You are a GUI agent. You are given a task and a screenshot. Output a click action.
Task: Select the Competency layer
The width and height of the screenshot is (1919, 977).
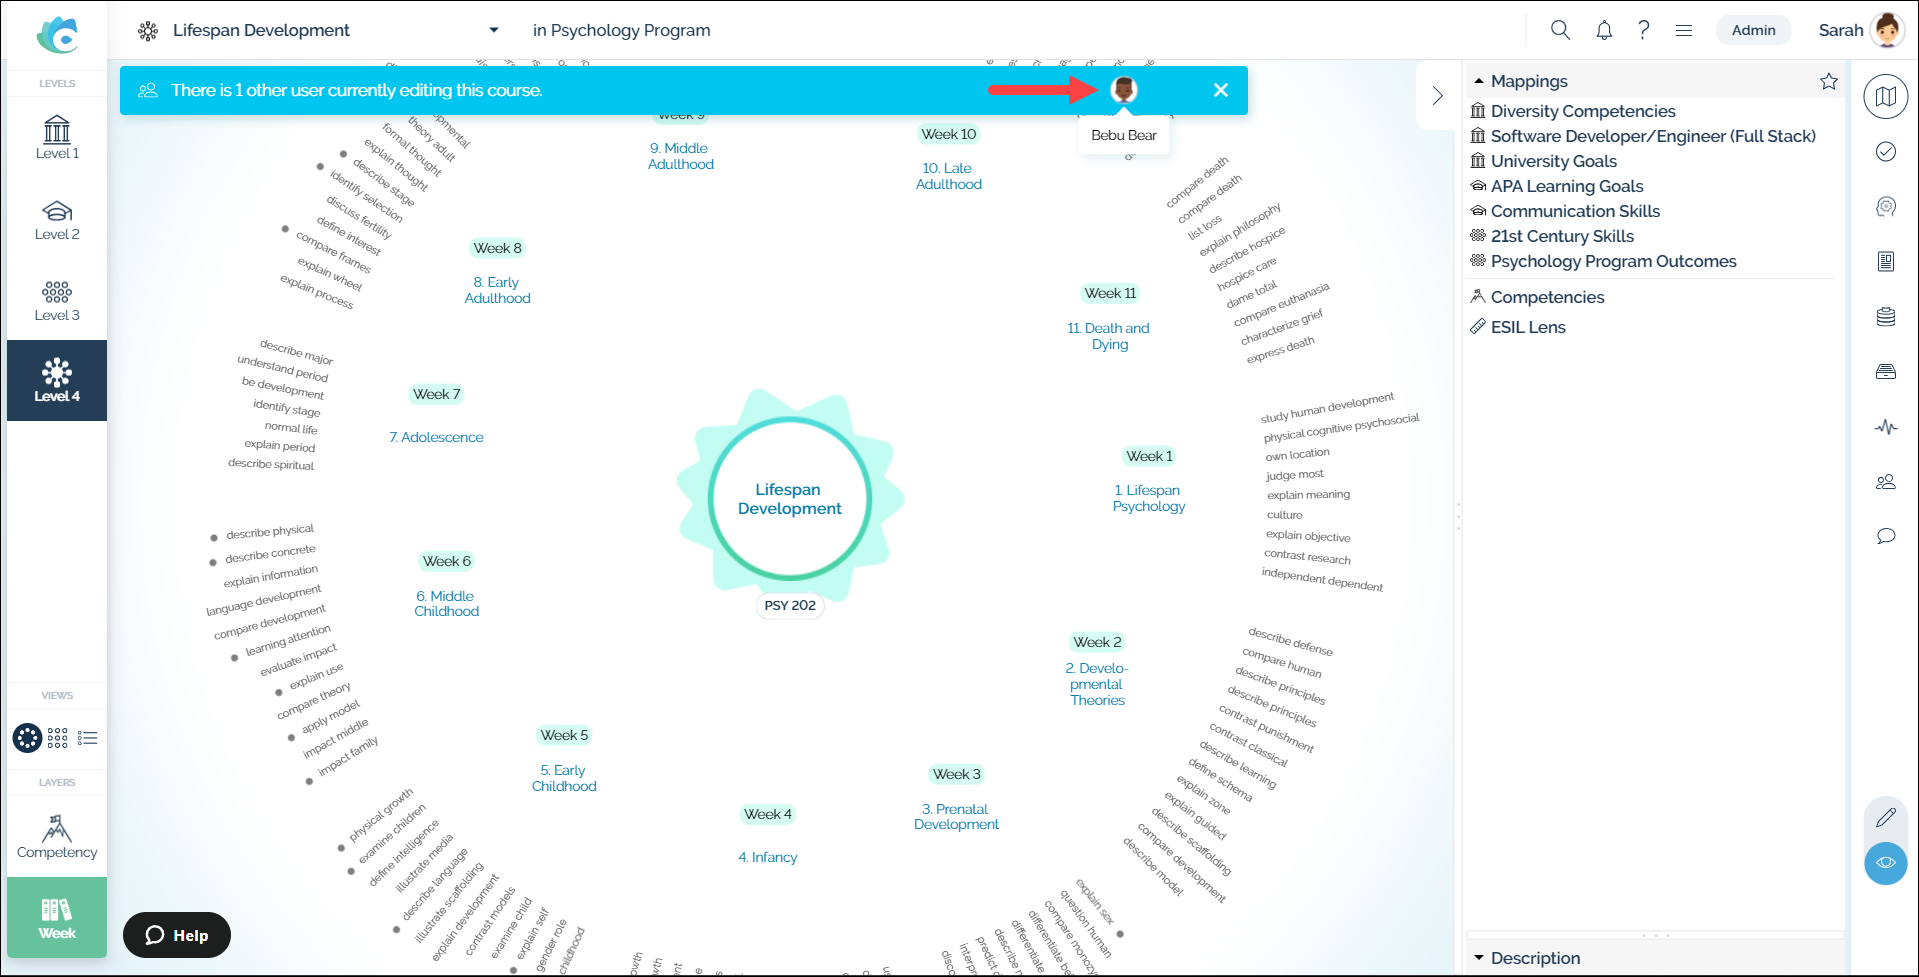click(57, 836)
